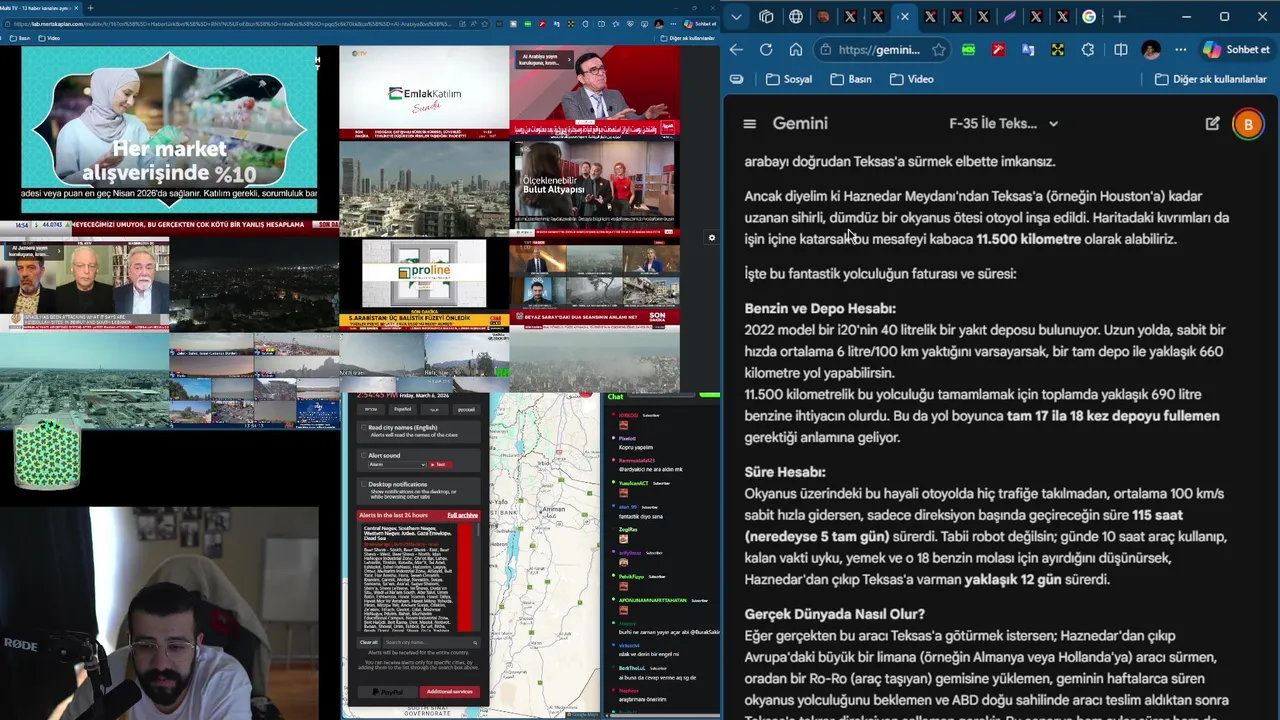The height and width of the screenshot is (720, 1280).
Task: Select the Emlak Katılım video tile
Action: point(424,93)
